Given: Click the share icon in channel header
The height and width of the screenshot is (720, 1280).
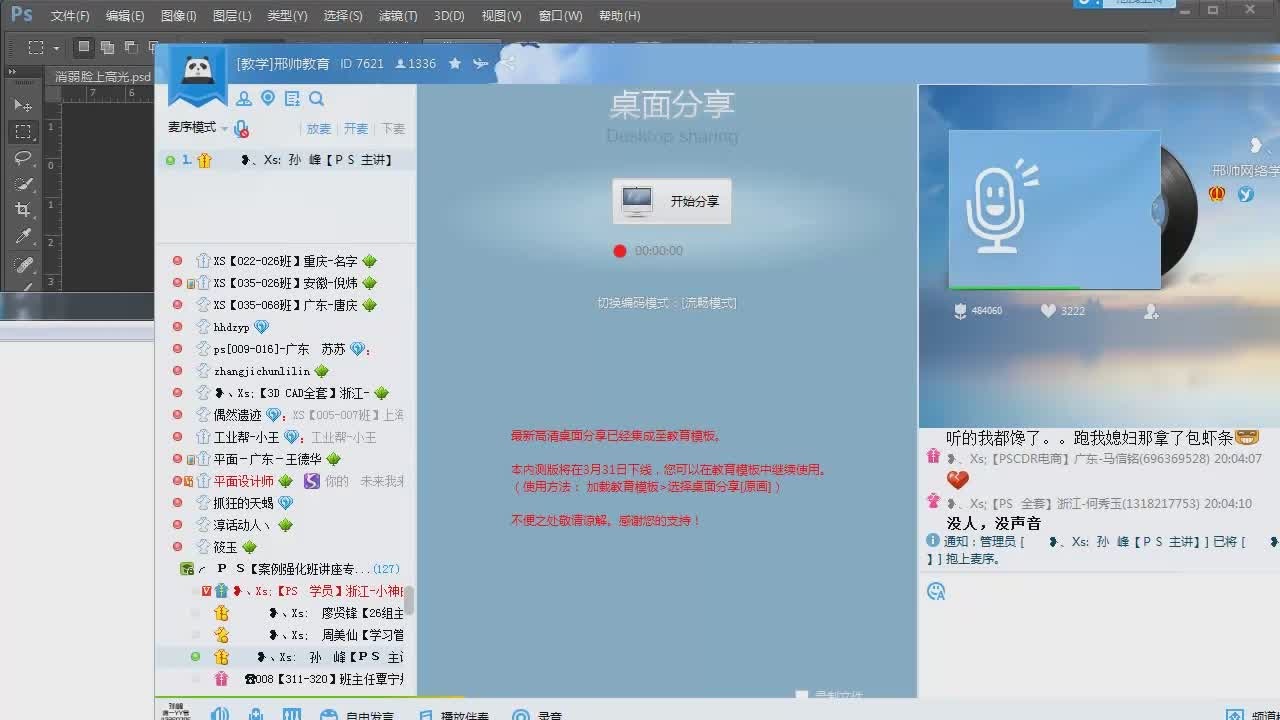Looking at the screenshot, I should tap(508, 63).
